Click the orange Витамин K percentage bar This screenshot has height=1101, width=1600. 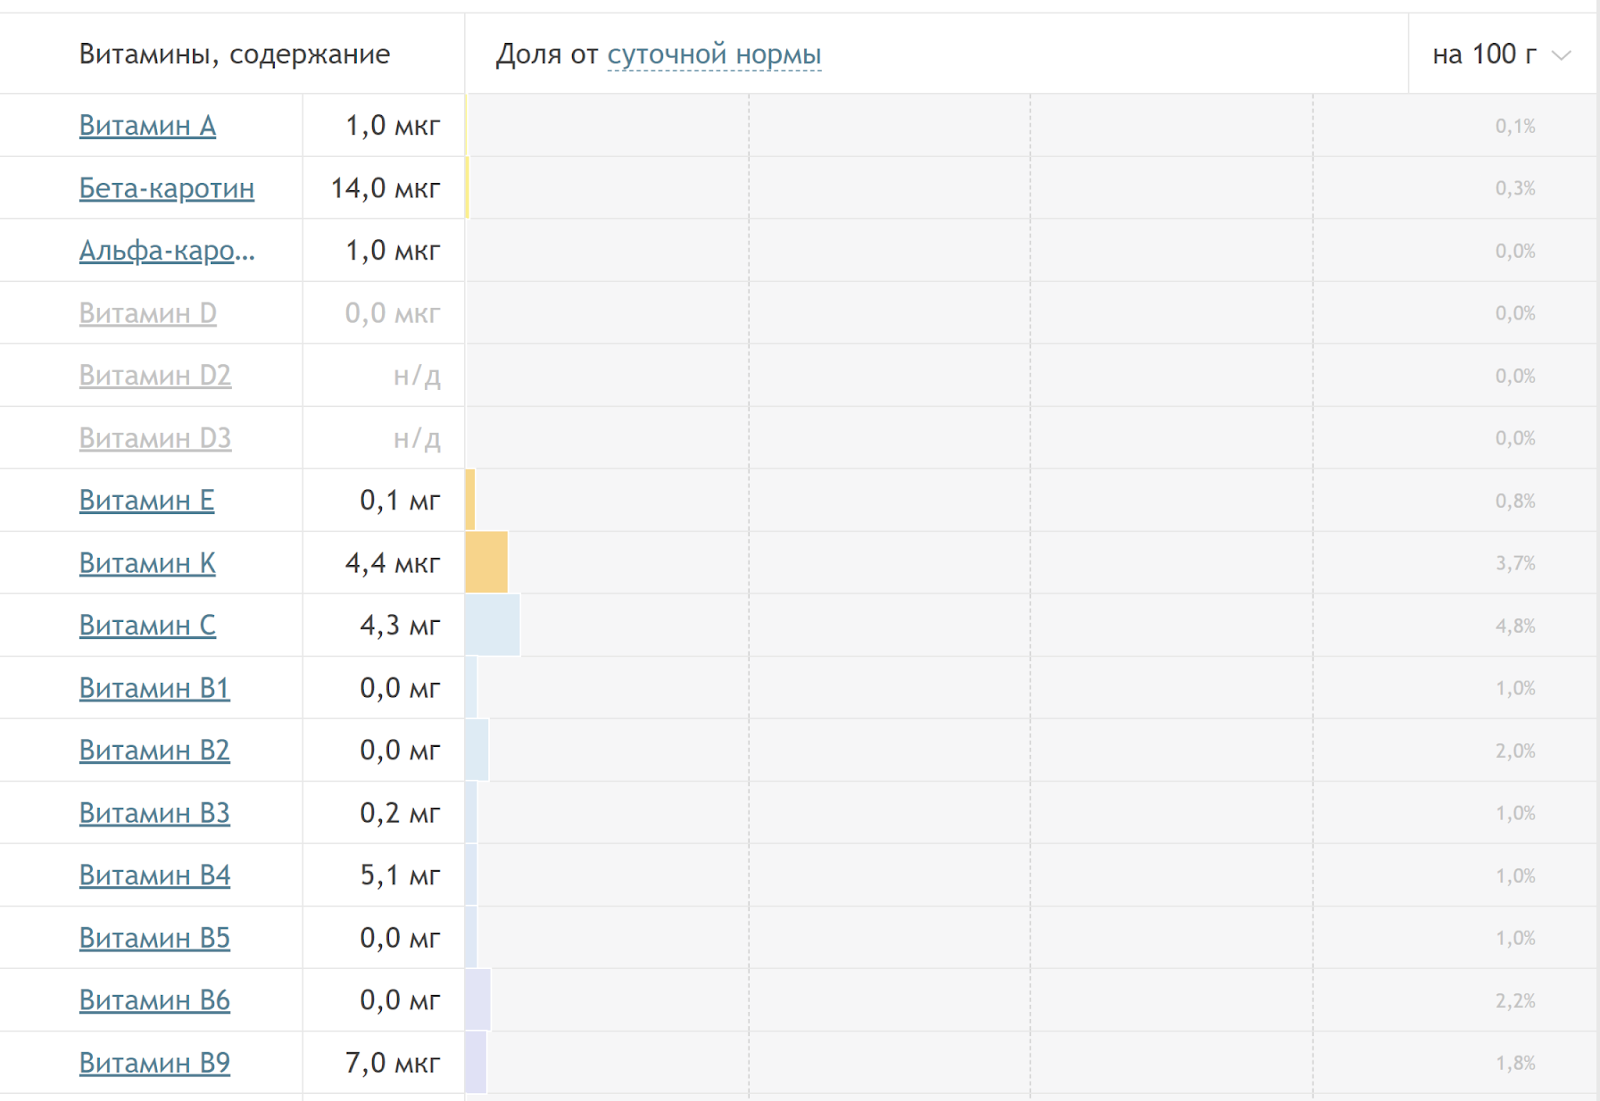pos(487,563)
